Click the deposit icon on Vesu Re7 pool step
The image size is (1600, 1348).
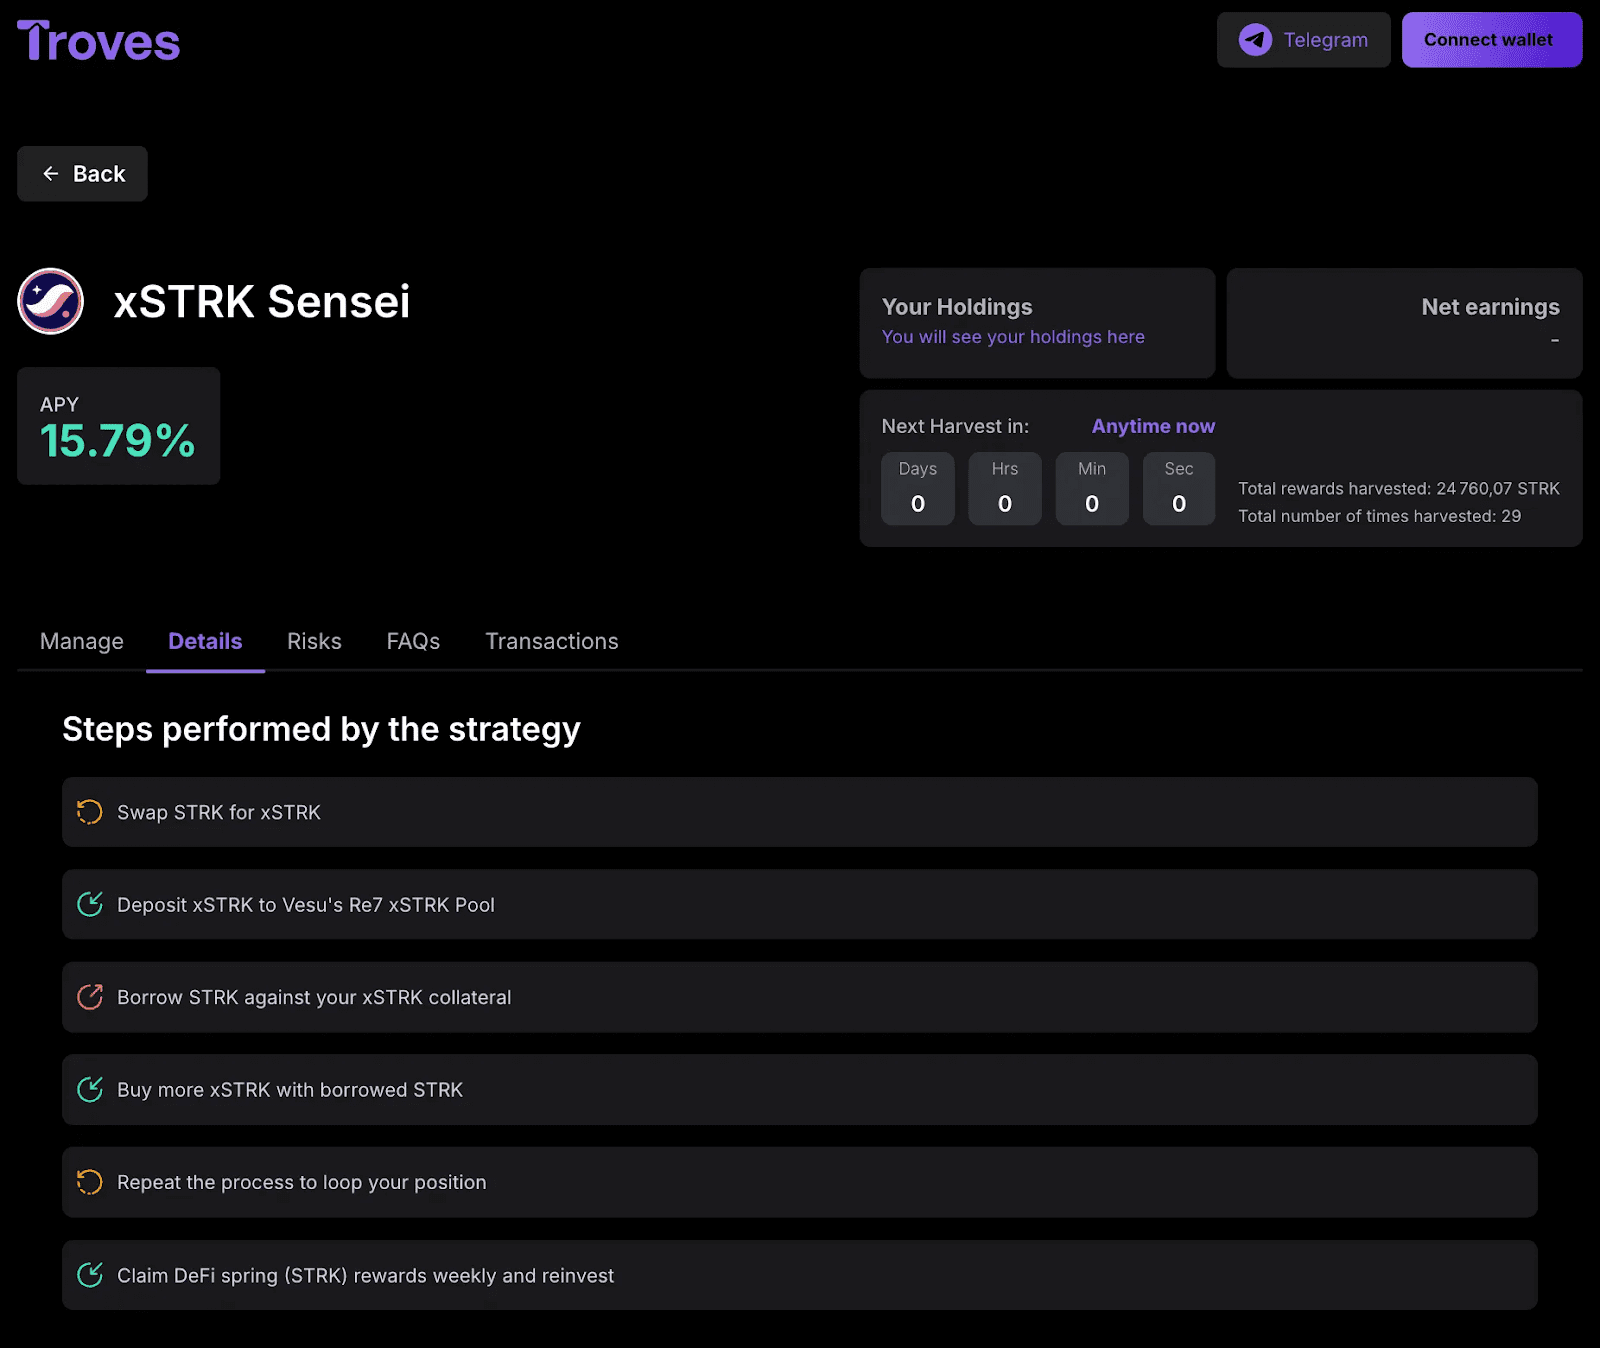[89, 904]
